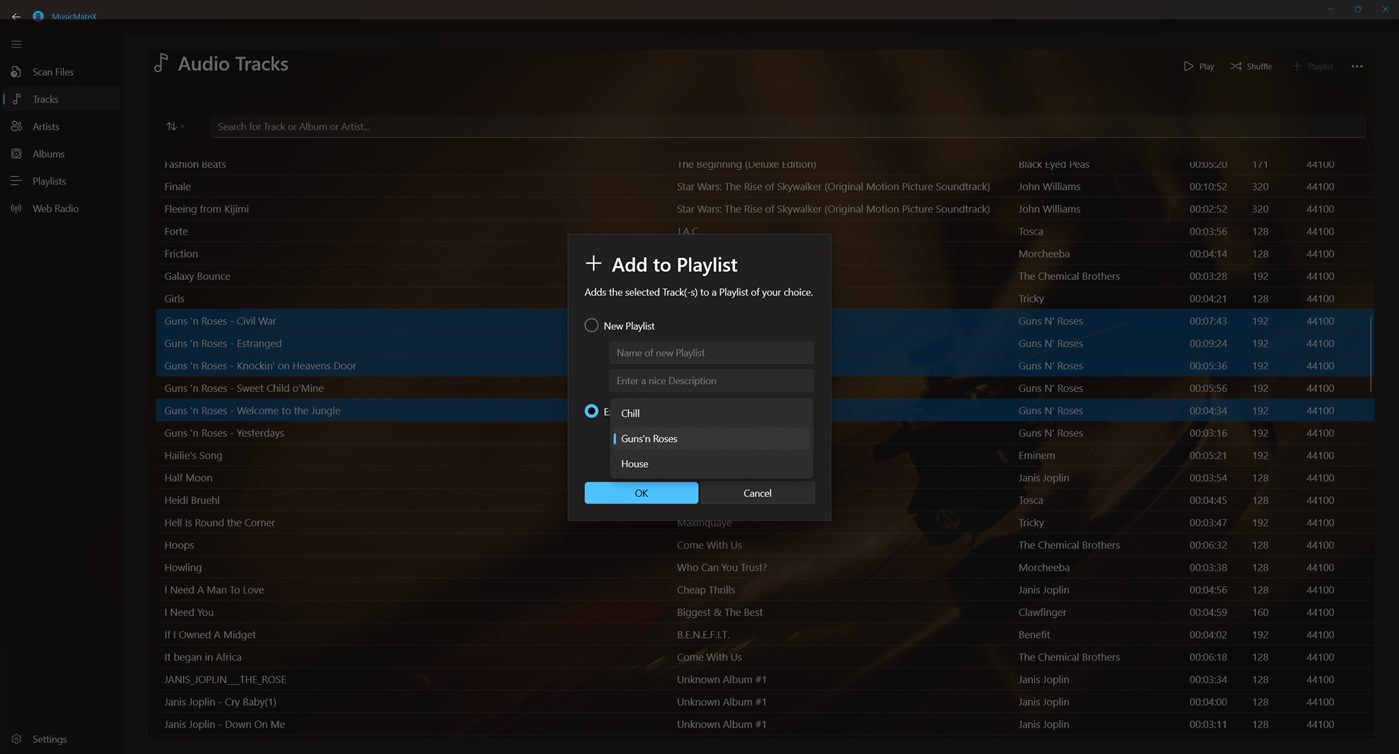Click album Who Can You Trust?
Viewport: 1399px width, 754px height.
(722, 567)
